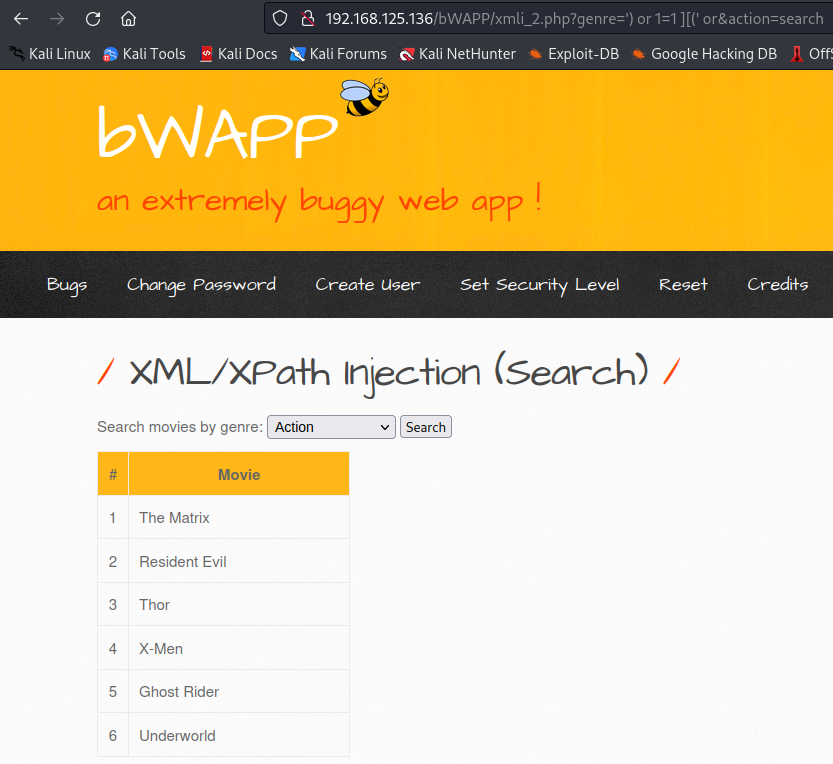
Task: Open the Kali NetHunter bookmark
Action: click(457, 54)
